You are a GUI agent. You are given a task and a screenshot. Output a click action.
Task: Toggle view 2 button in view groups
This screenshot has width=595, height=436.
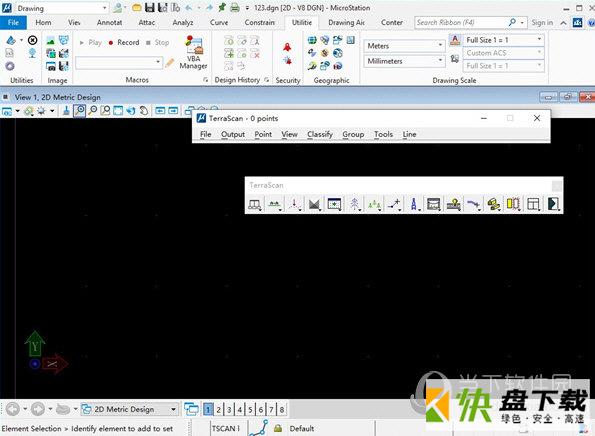click(219, 409)
